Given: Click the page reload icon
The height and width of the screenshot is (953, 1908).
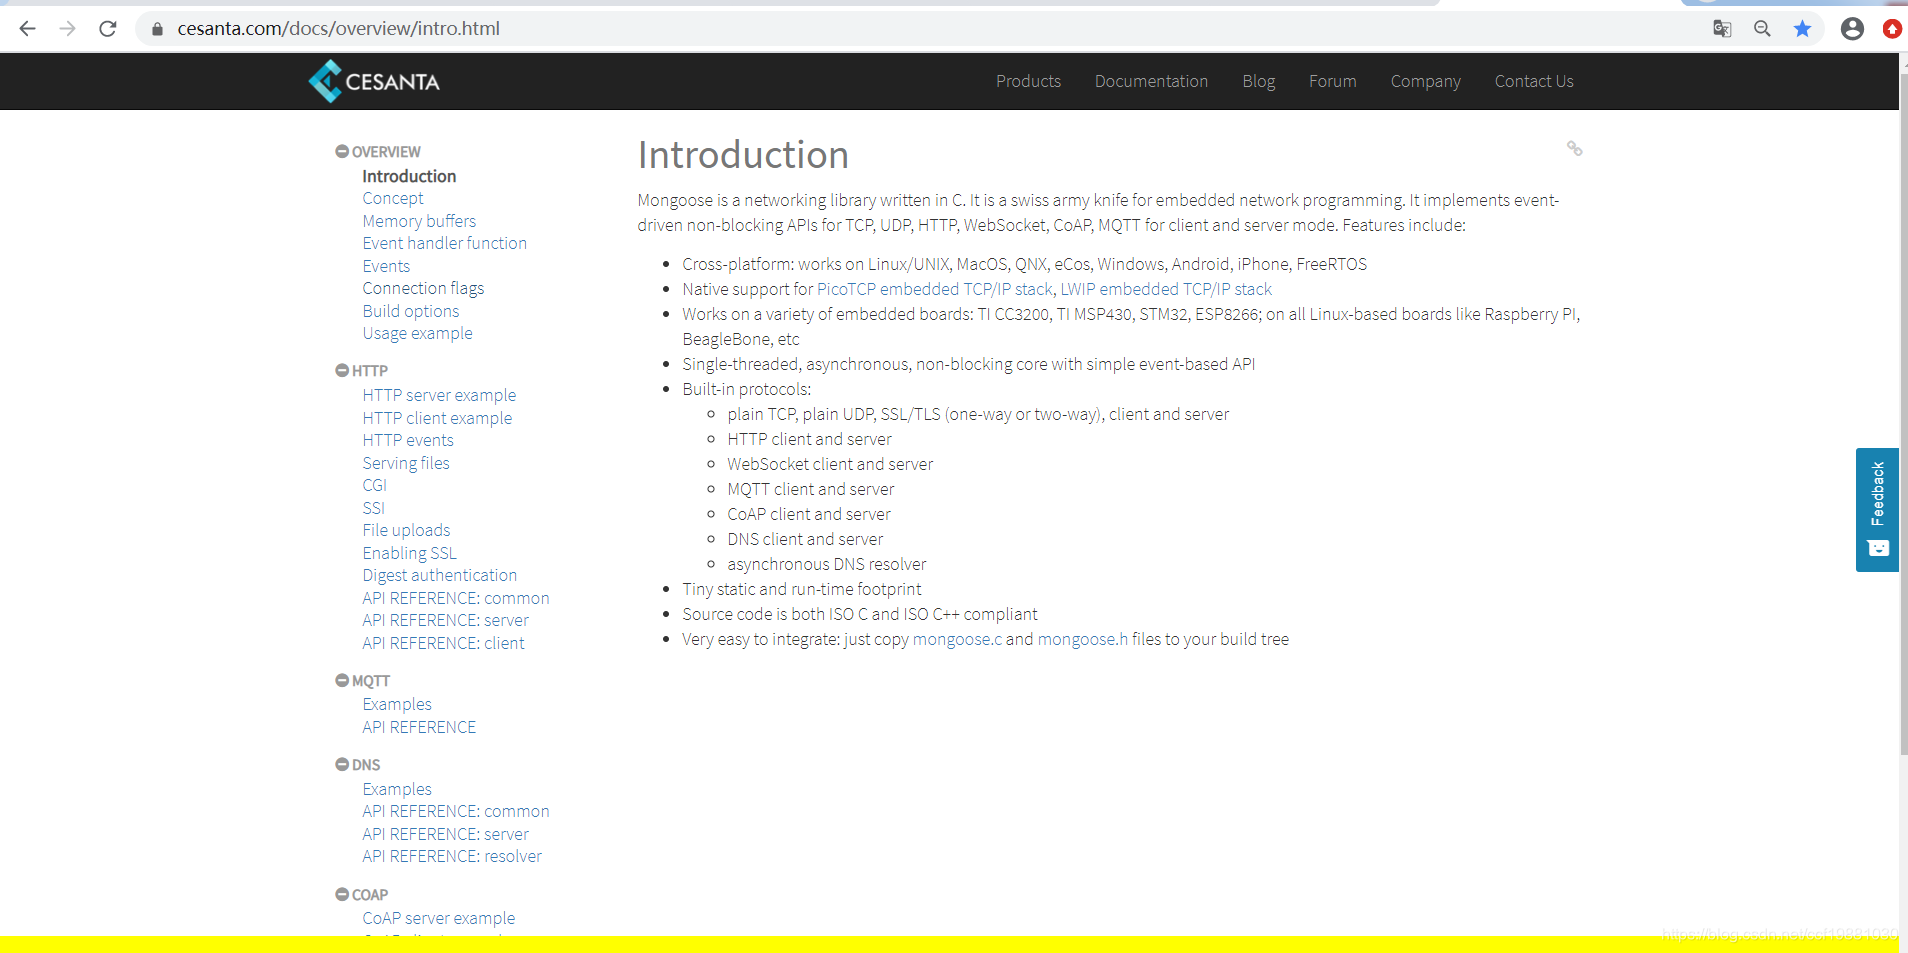Looking at the screenshot, I should [107, 28].
